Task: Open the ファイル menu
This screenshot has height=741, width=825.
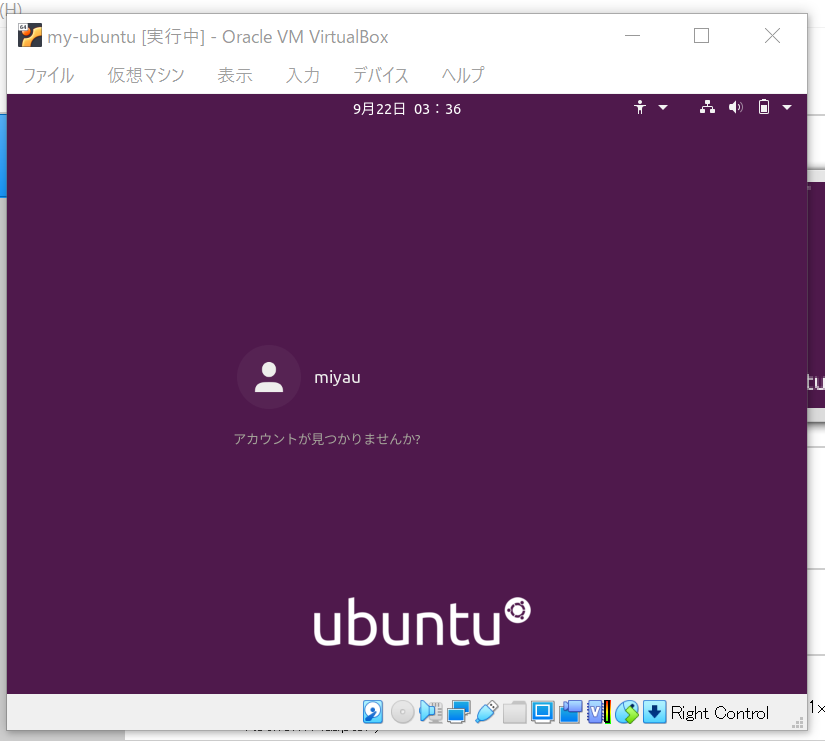Action: (48, 75)
